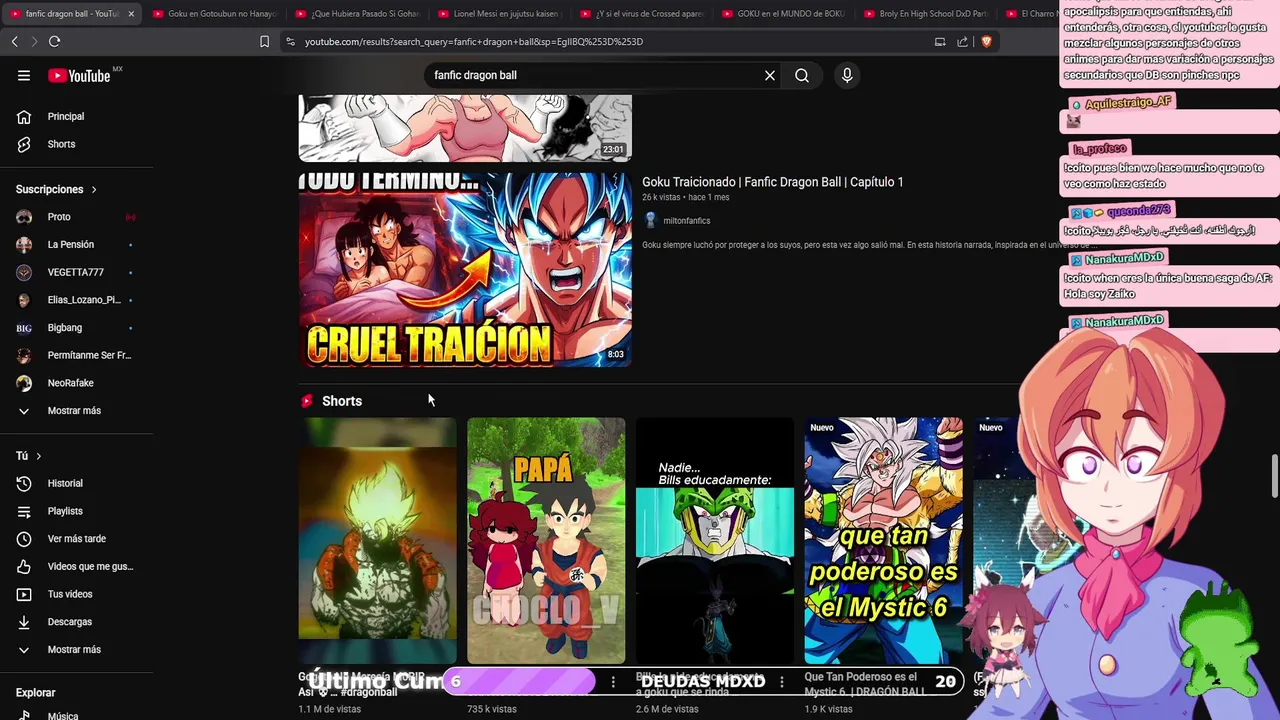Switch to ¿Que Hubiera Pasado Si Gohan tab

tap(357, 14)
